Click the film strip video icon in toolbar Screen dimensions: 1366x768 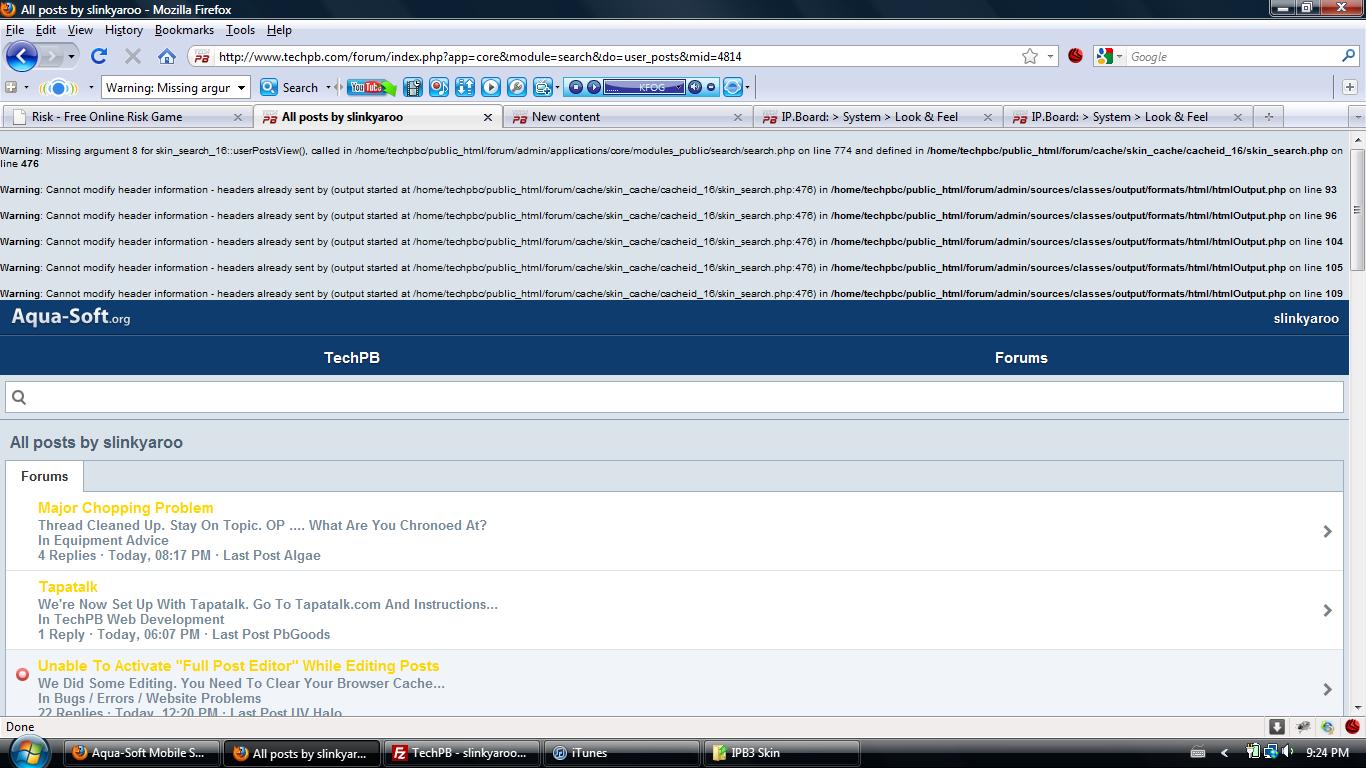413,87
